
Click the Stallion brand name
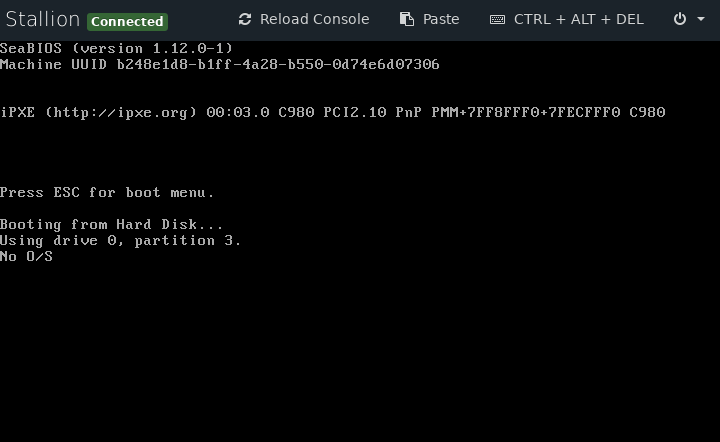click(x=43, y=19)
